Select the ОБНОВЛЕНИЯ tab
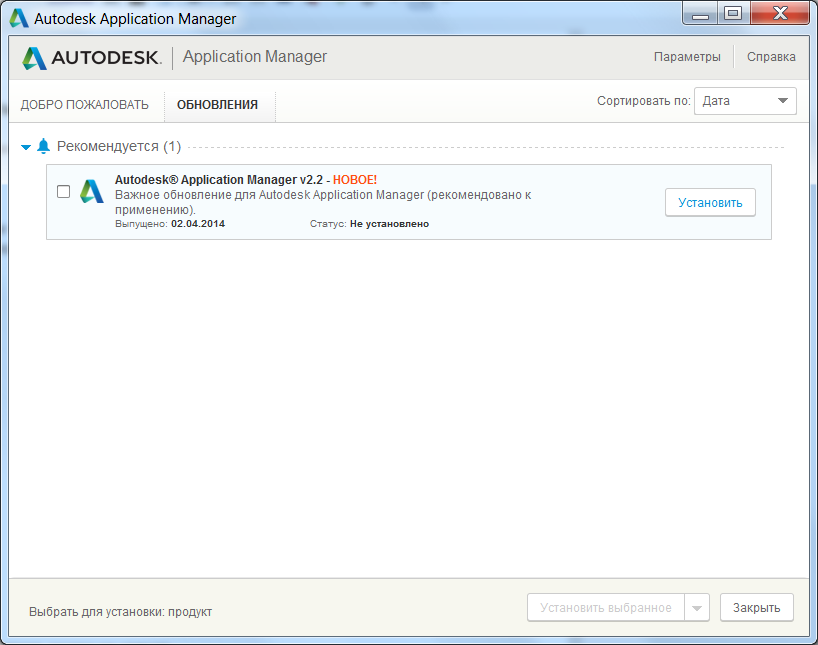 (218, 105)
